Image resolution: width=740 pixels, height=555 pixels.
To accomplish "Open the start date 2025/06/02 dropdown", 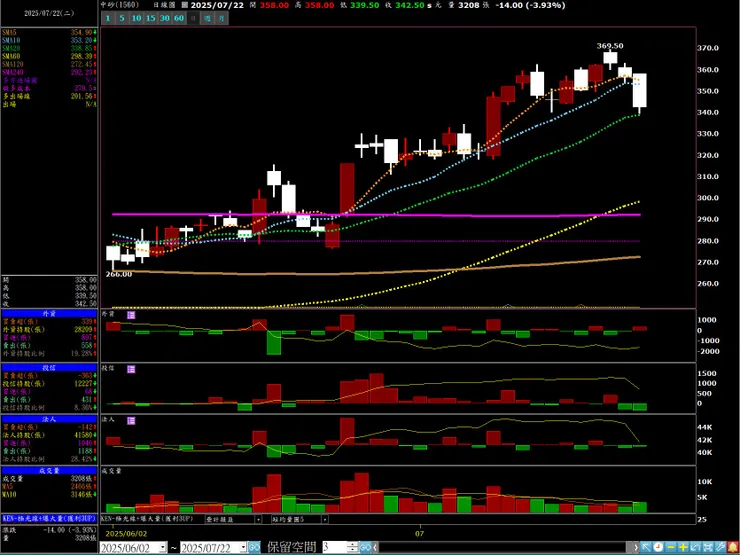I will point(163,548).
